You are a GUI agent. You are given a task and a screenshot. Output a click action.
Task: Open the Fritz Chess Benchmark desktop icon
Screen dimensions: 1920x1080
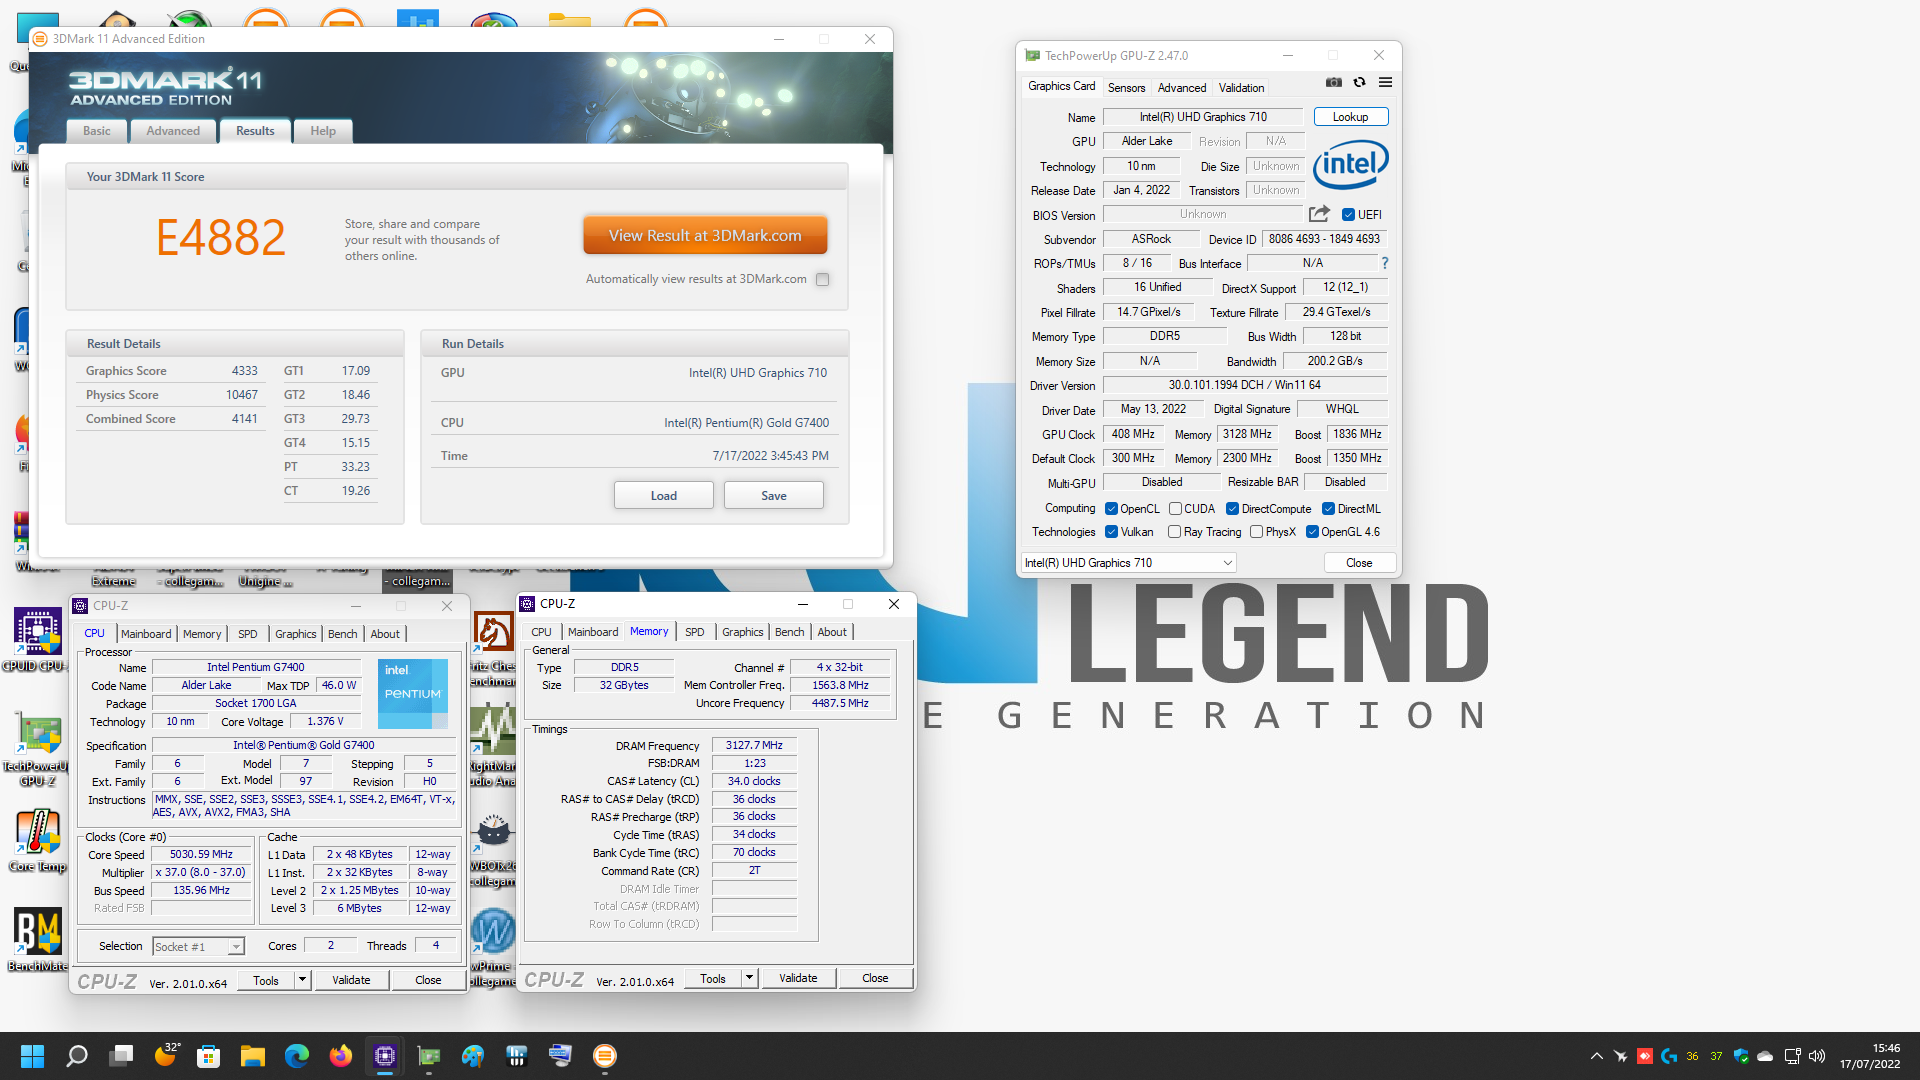click(493, 649)
